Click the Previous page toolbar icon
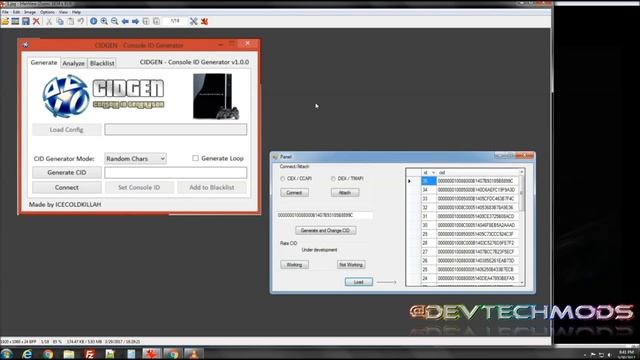This screenshot has width=640, height=360. (x=146, y=21)
